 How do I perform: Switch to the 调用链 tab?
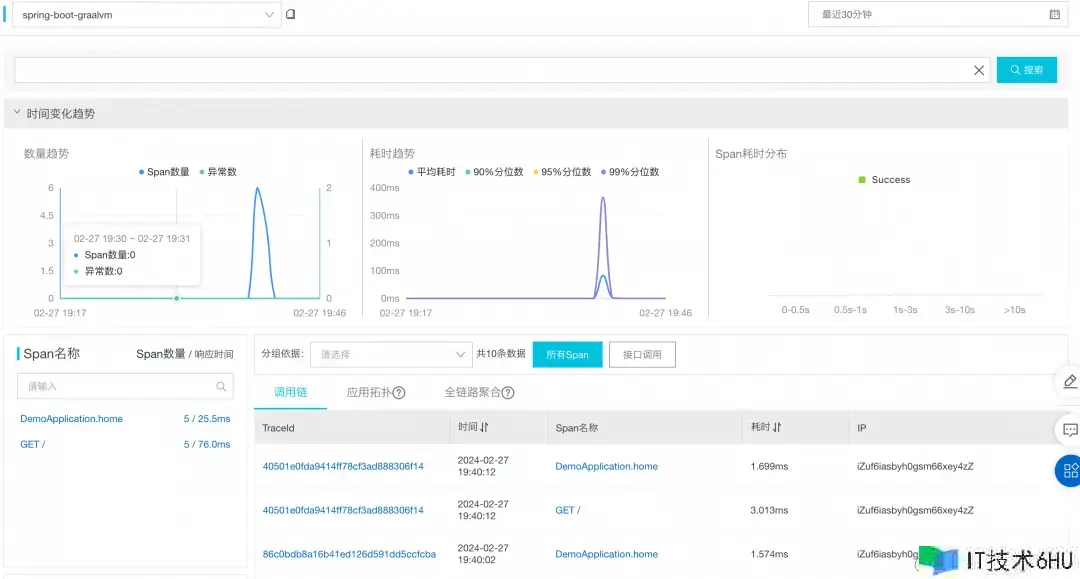click(x=291, y=393)
